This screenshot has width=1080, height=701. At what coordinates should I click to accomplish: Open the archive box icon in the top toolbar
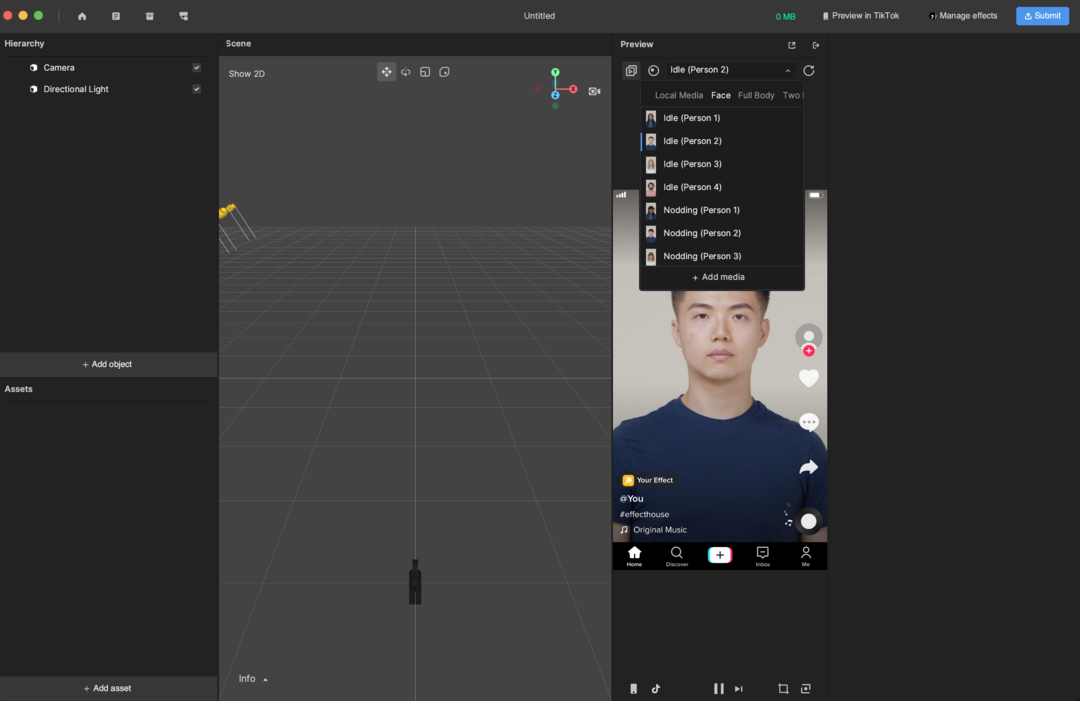[149, 16]
